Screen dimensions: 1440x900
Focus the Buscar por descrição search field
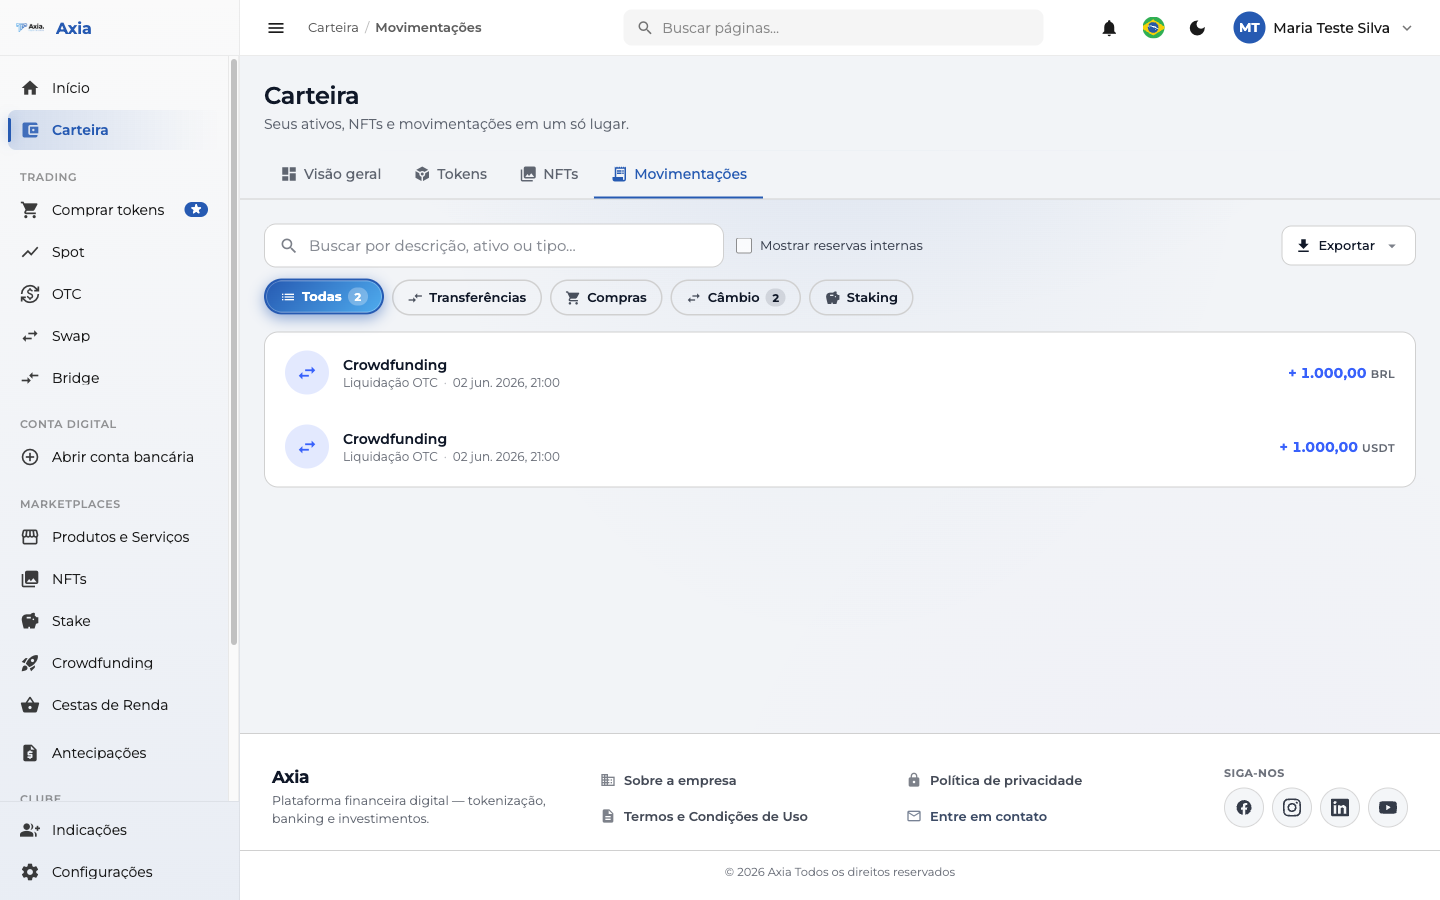coord(494,245)
